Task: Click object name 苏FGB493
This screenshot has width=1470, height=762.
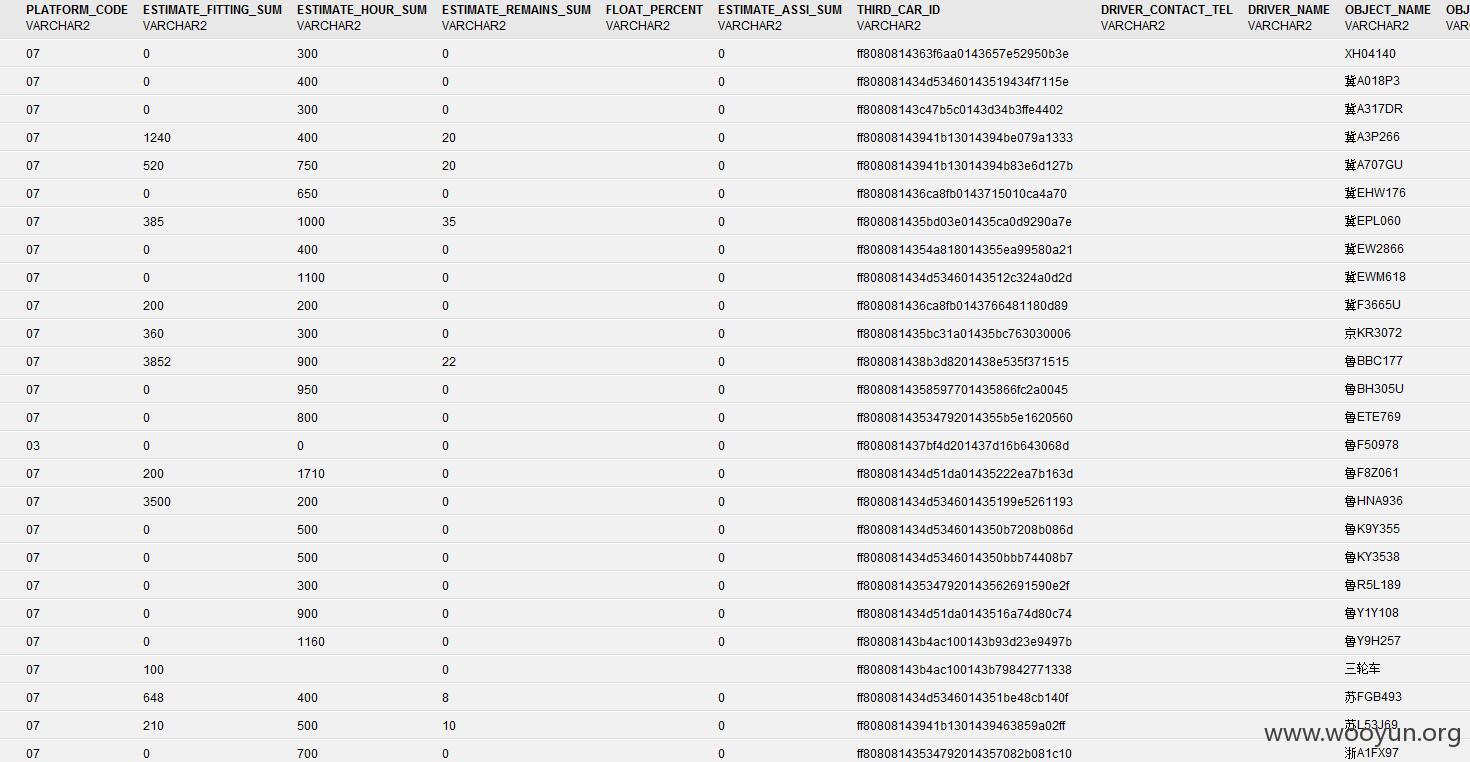Action: (1373, 698)
